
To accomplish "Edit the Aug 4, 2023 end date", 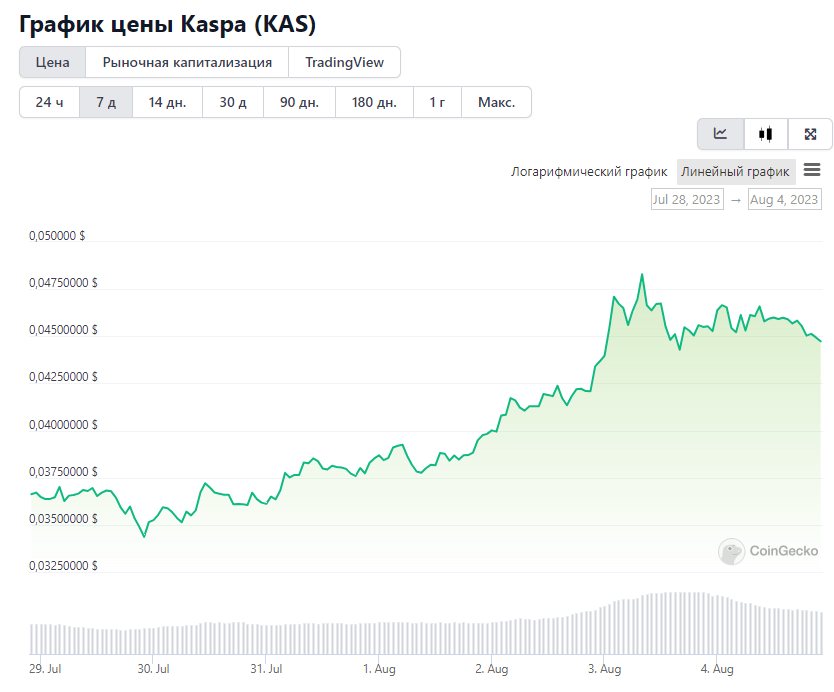I will pos(784,199).
